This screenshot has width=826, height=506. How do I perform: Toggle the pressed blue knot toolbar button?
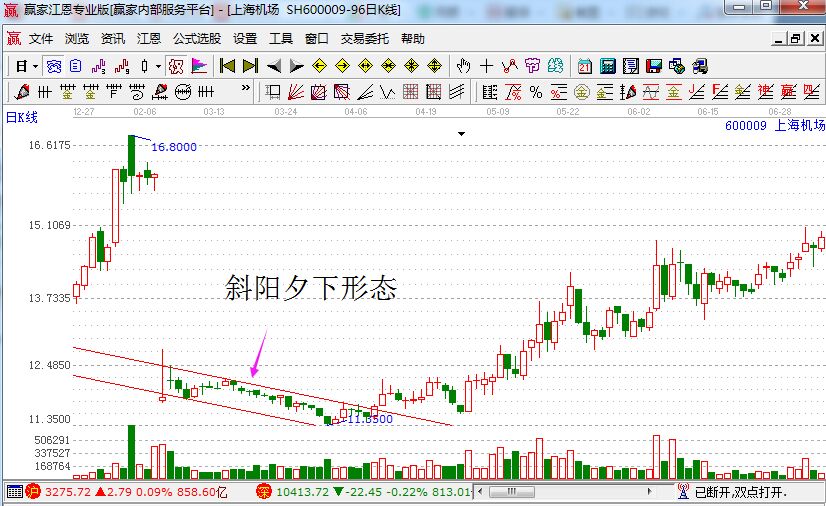[53, 66]
